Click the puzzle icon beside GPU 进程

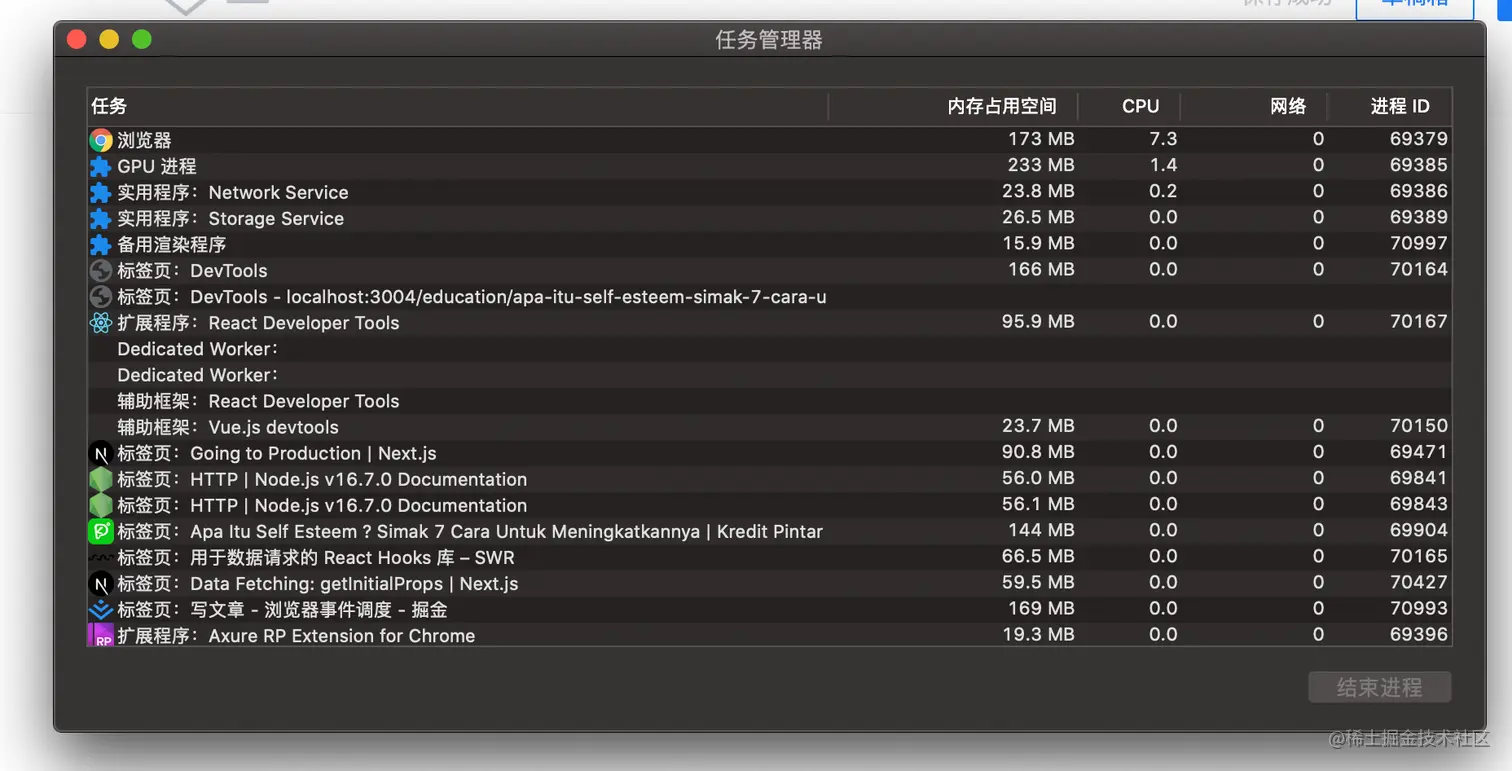coord(100,166)
